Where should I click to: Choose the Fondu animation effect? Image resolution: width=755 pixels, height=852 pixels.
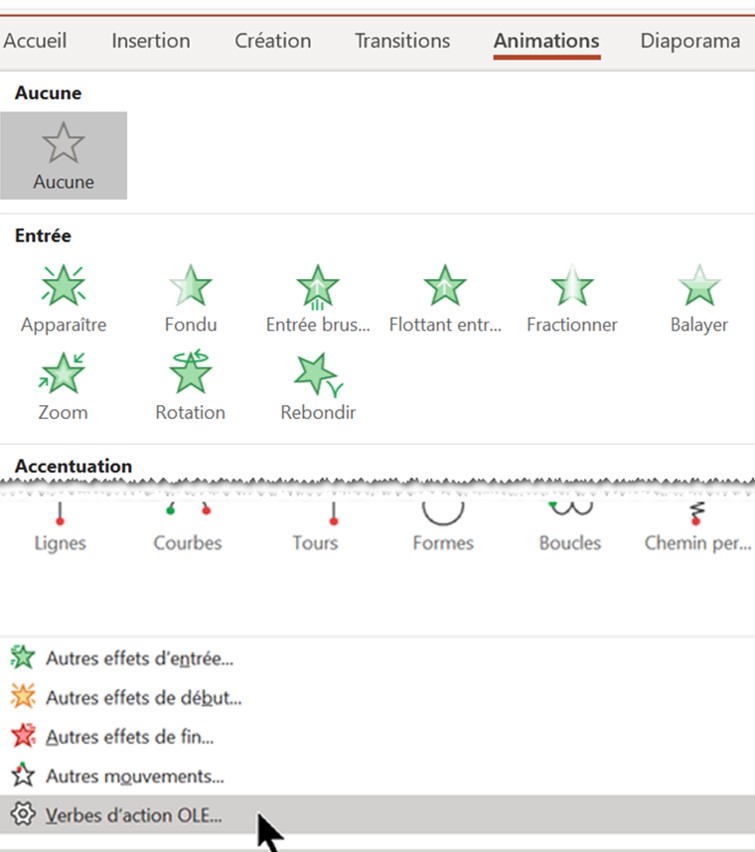coord(190,298)
